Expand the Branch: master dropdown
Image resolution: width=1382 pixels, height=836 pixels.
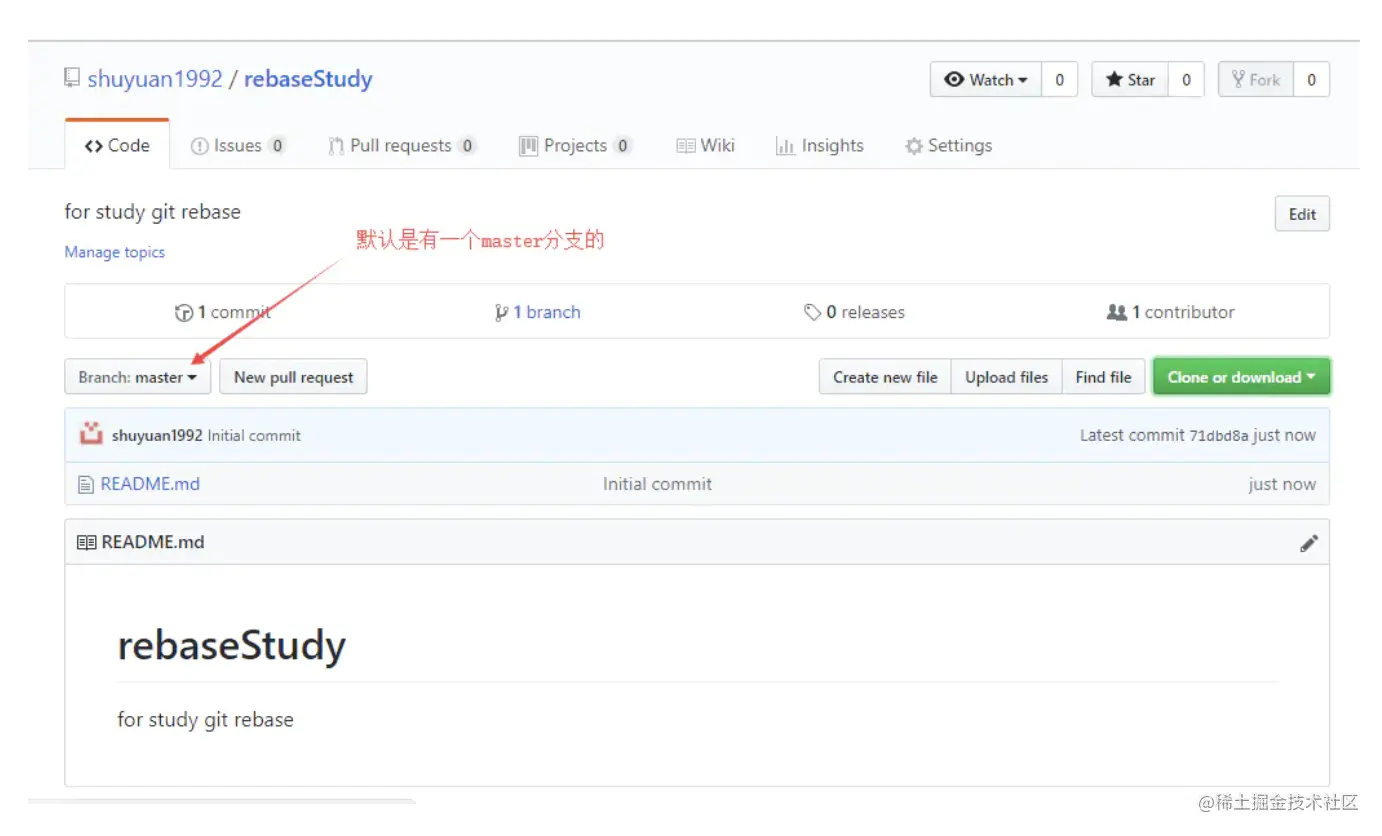[x=138, y=377]
